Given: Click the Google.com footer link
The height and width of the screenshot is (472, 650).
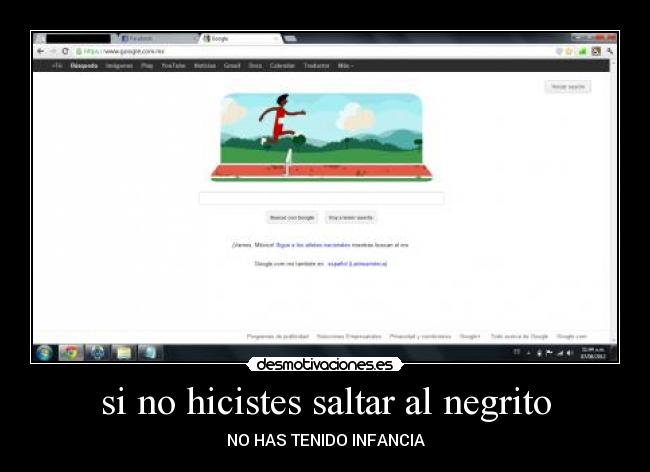Looking at the screenshot, I should pos(572,336).
